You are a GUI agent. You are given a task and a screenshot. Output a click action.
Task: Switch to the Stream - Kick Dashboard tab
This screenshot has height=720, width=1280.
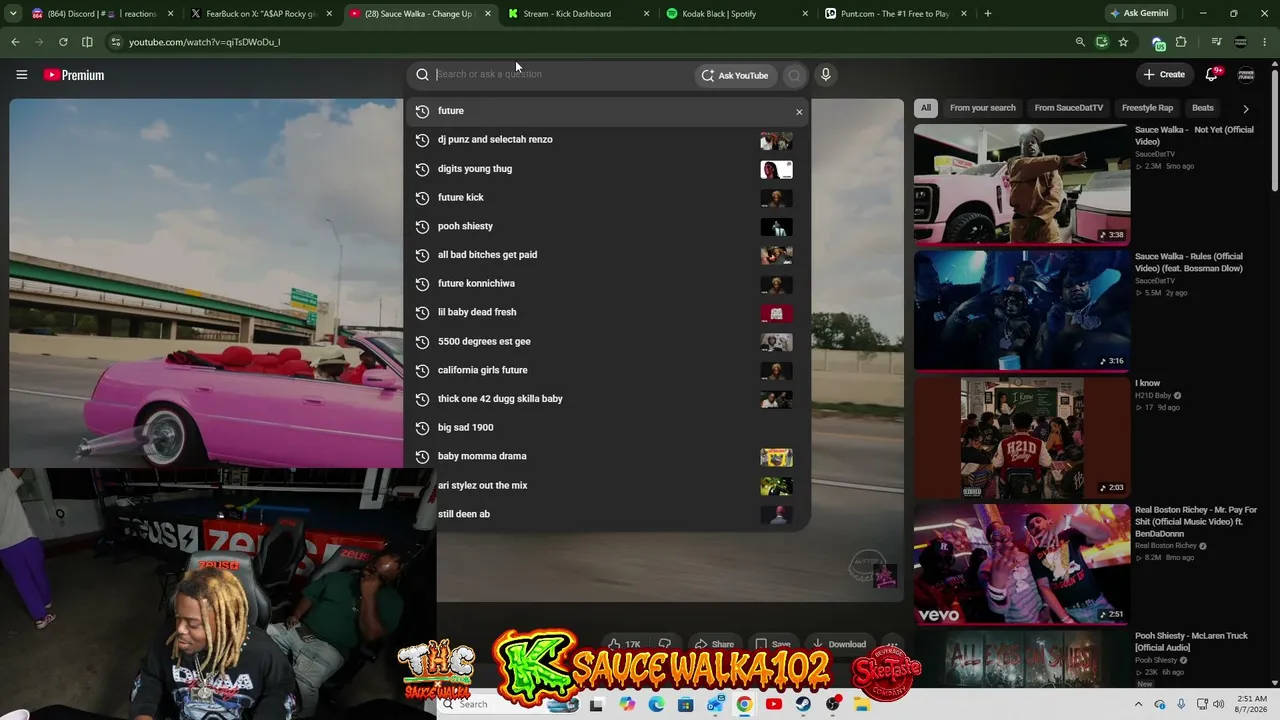coord(579,14)
